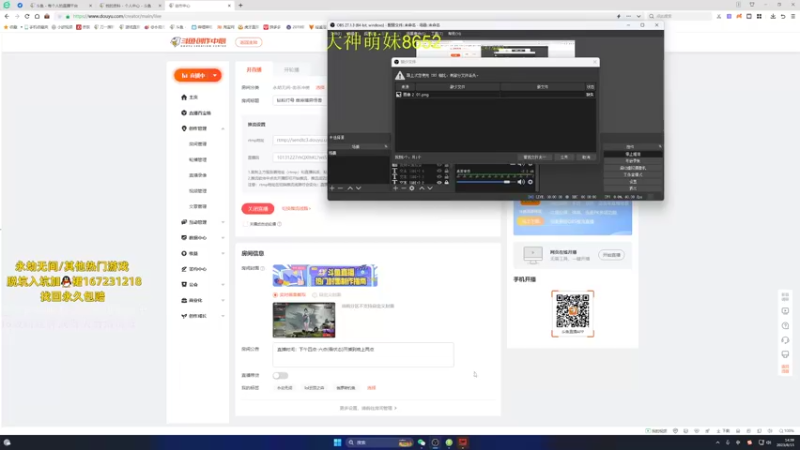This screenshot has height=450, width=800.
Task: Expand the 公会 sidebar group chevron
Action: tap(223, 285)
